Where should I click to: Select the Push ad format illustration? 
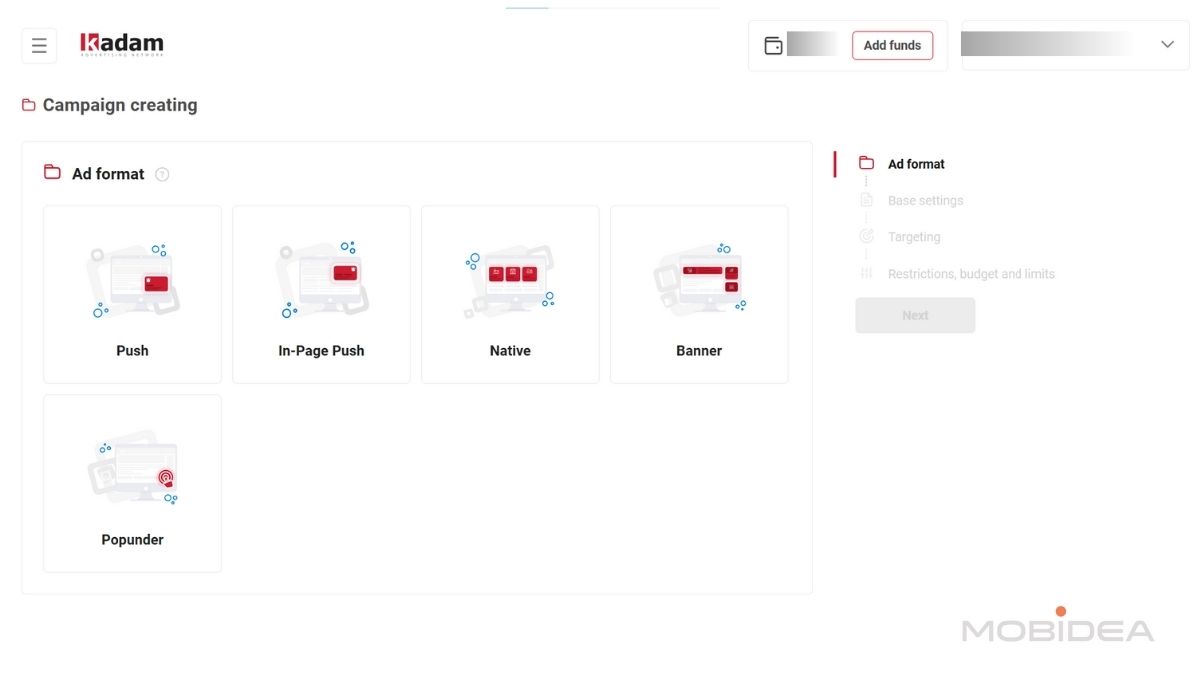pyautogui.click(x=132, y=281)
